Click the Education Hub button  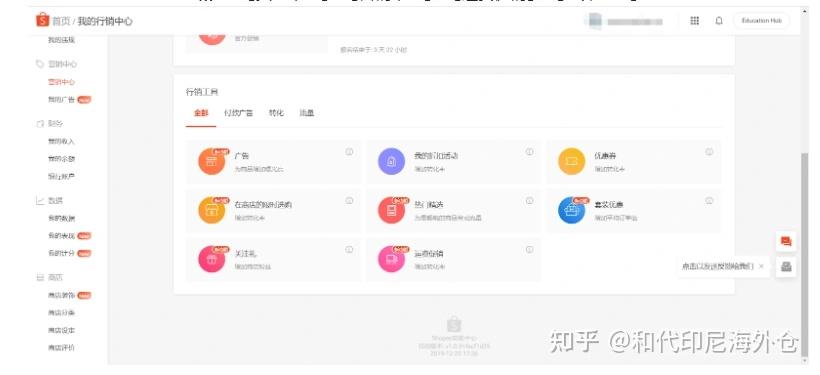761,21
